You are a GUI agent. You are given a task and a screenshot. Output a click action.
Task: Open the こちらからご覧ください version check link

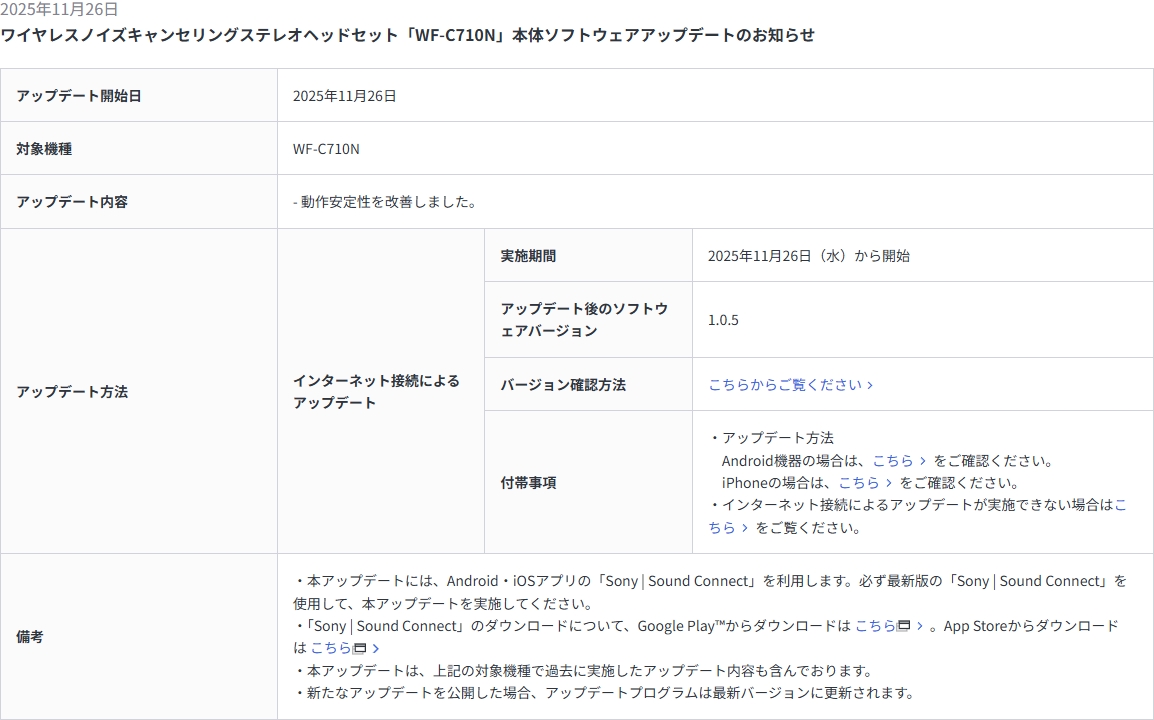point(784,385)
